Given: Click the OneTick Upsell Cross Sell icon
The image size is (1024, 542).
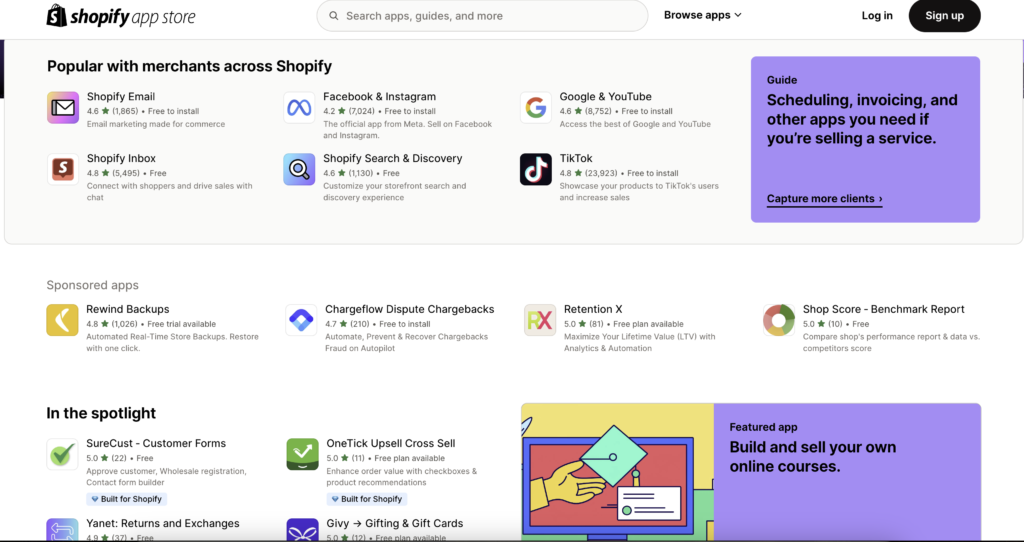Looking at the screenshot, I should click(302, 454).
